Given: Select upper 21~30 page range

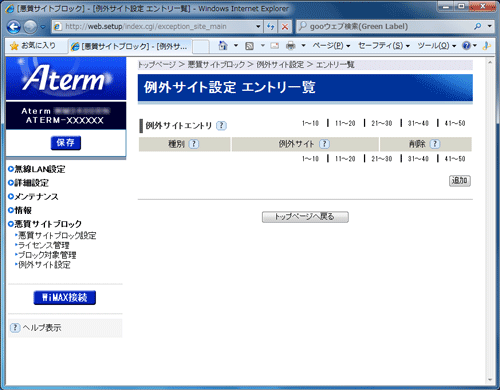Looking at the screenshot, I should coord(382,123).
